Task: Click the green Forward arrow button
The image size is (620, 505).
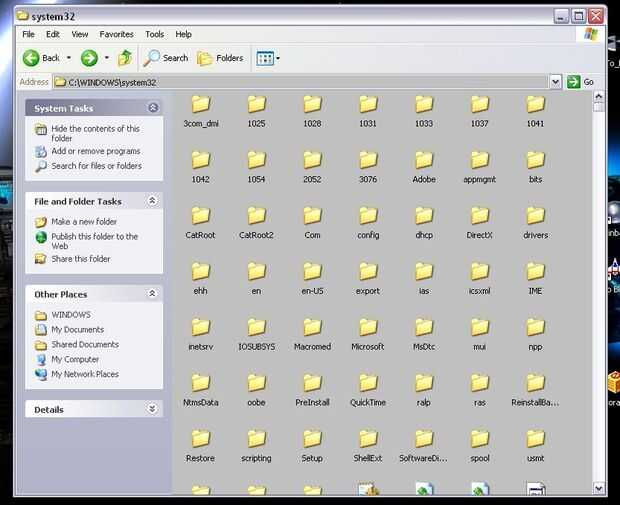Action: point(89,58)
